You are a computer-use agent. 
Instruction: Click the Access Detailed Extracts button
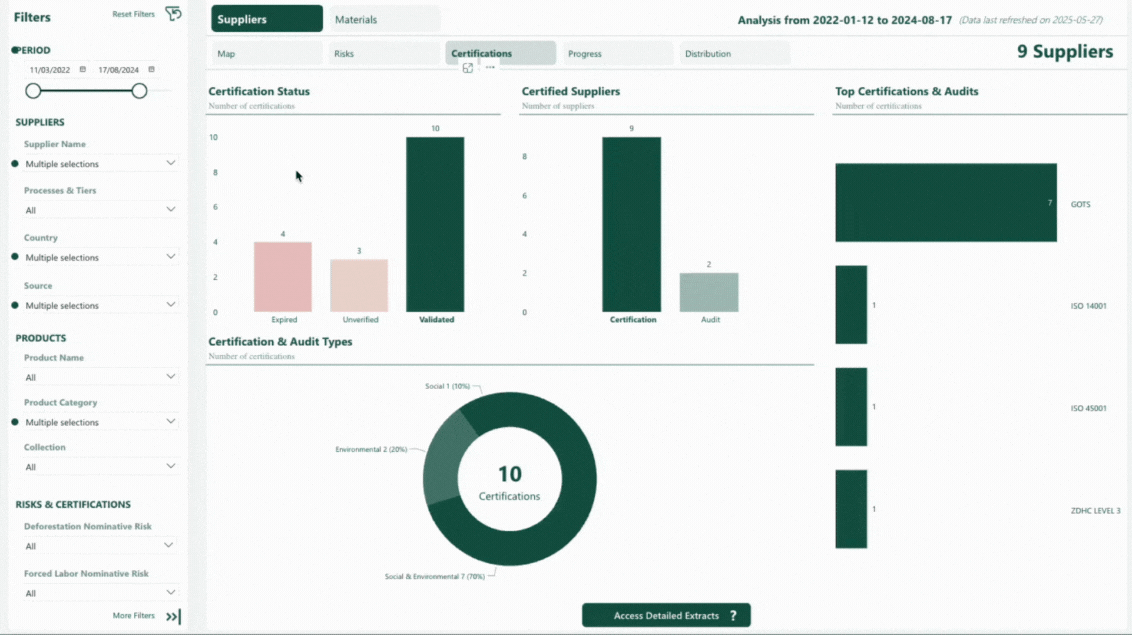(666, 616)
